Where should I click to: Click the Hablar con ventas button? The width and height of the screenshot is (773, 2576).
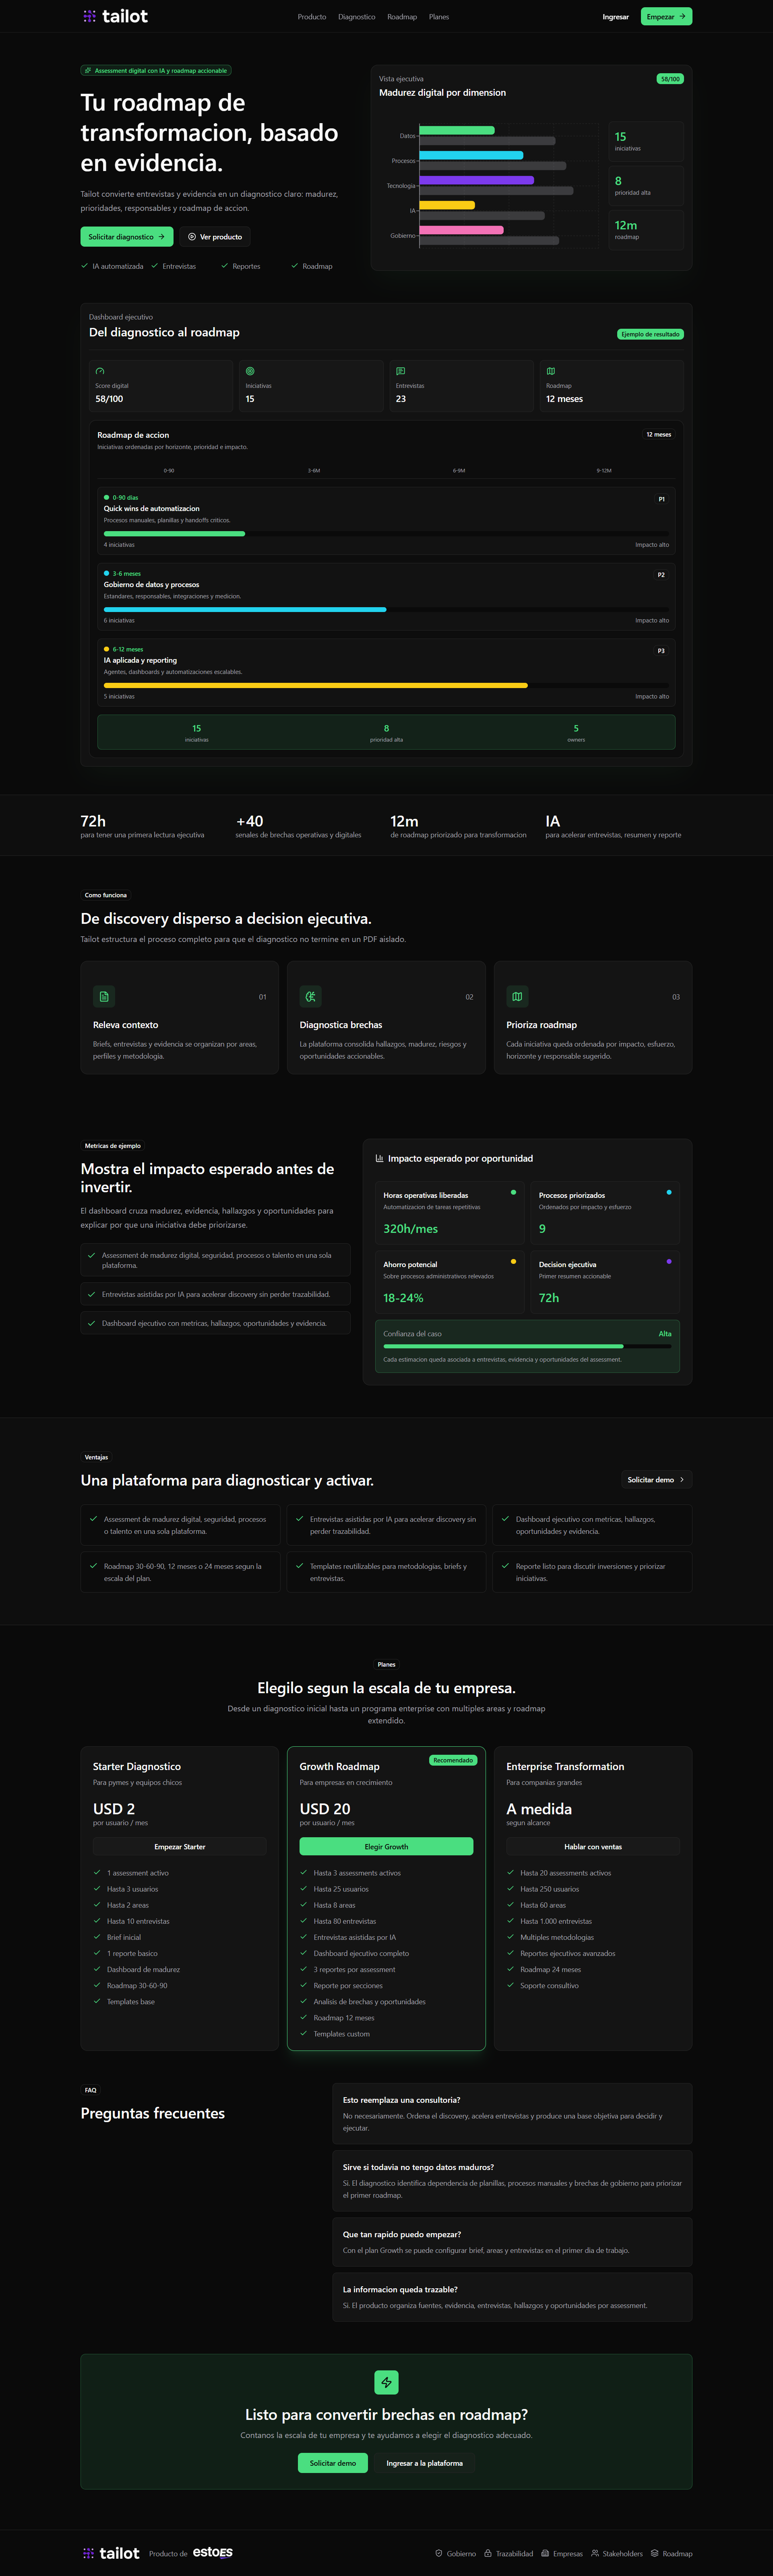(593, 1846)
